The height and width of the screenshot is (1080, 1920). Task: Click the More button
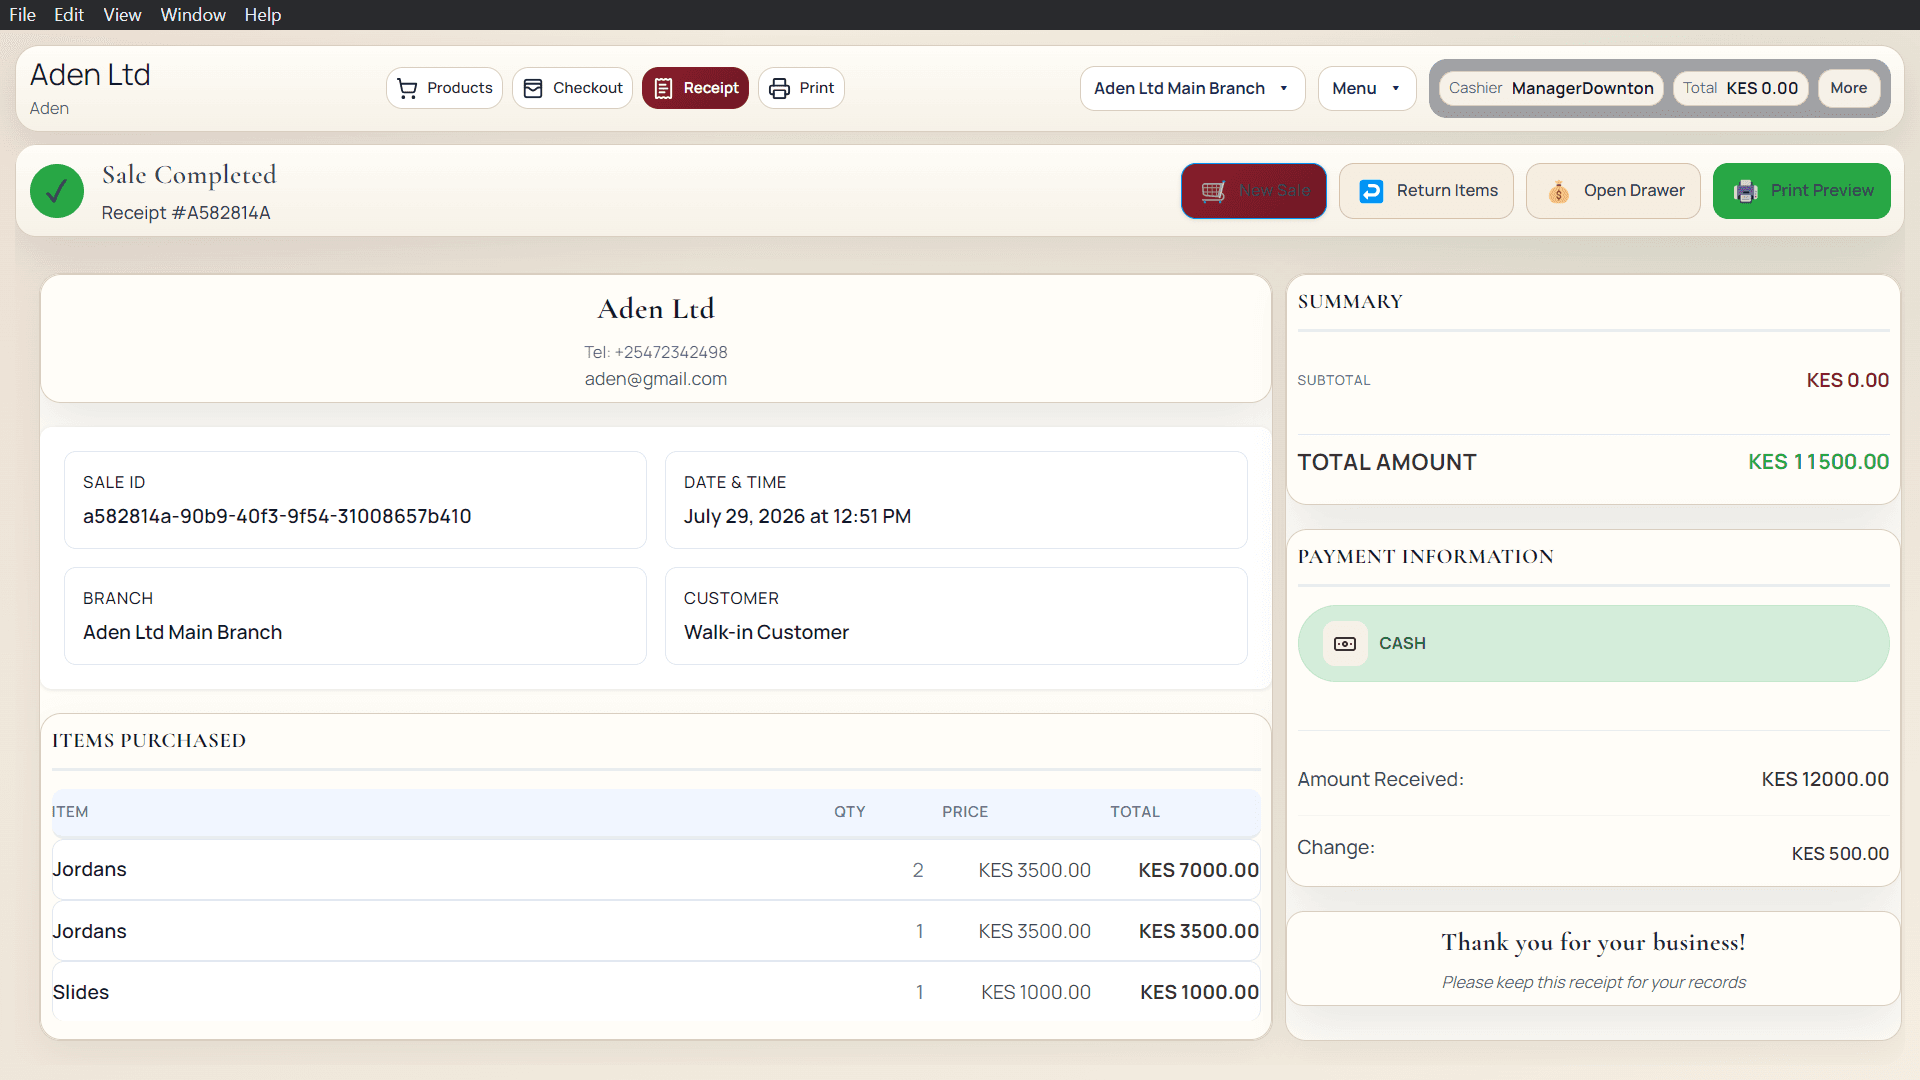coord(1848,88)
